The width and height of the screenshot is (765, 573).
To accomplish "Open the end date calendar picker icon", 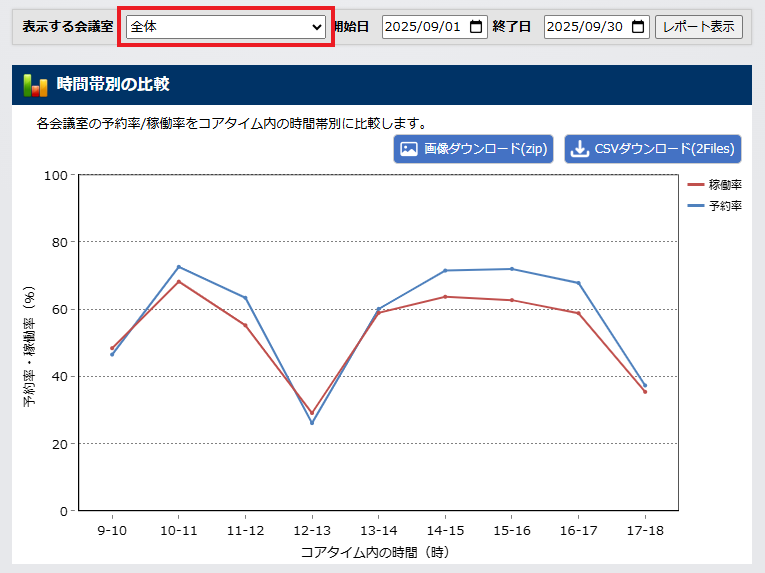I will (638, 27).
